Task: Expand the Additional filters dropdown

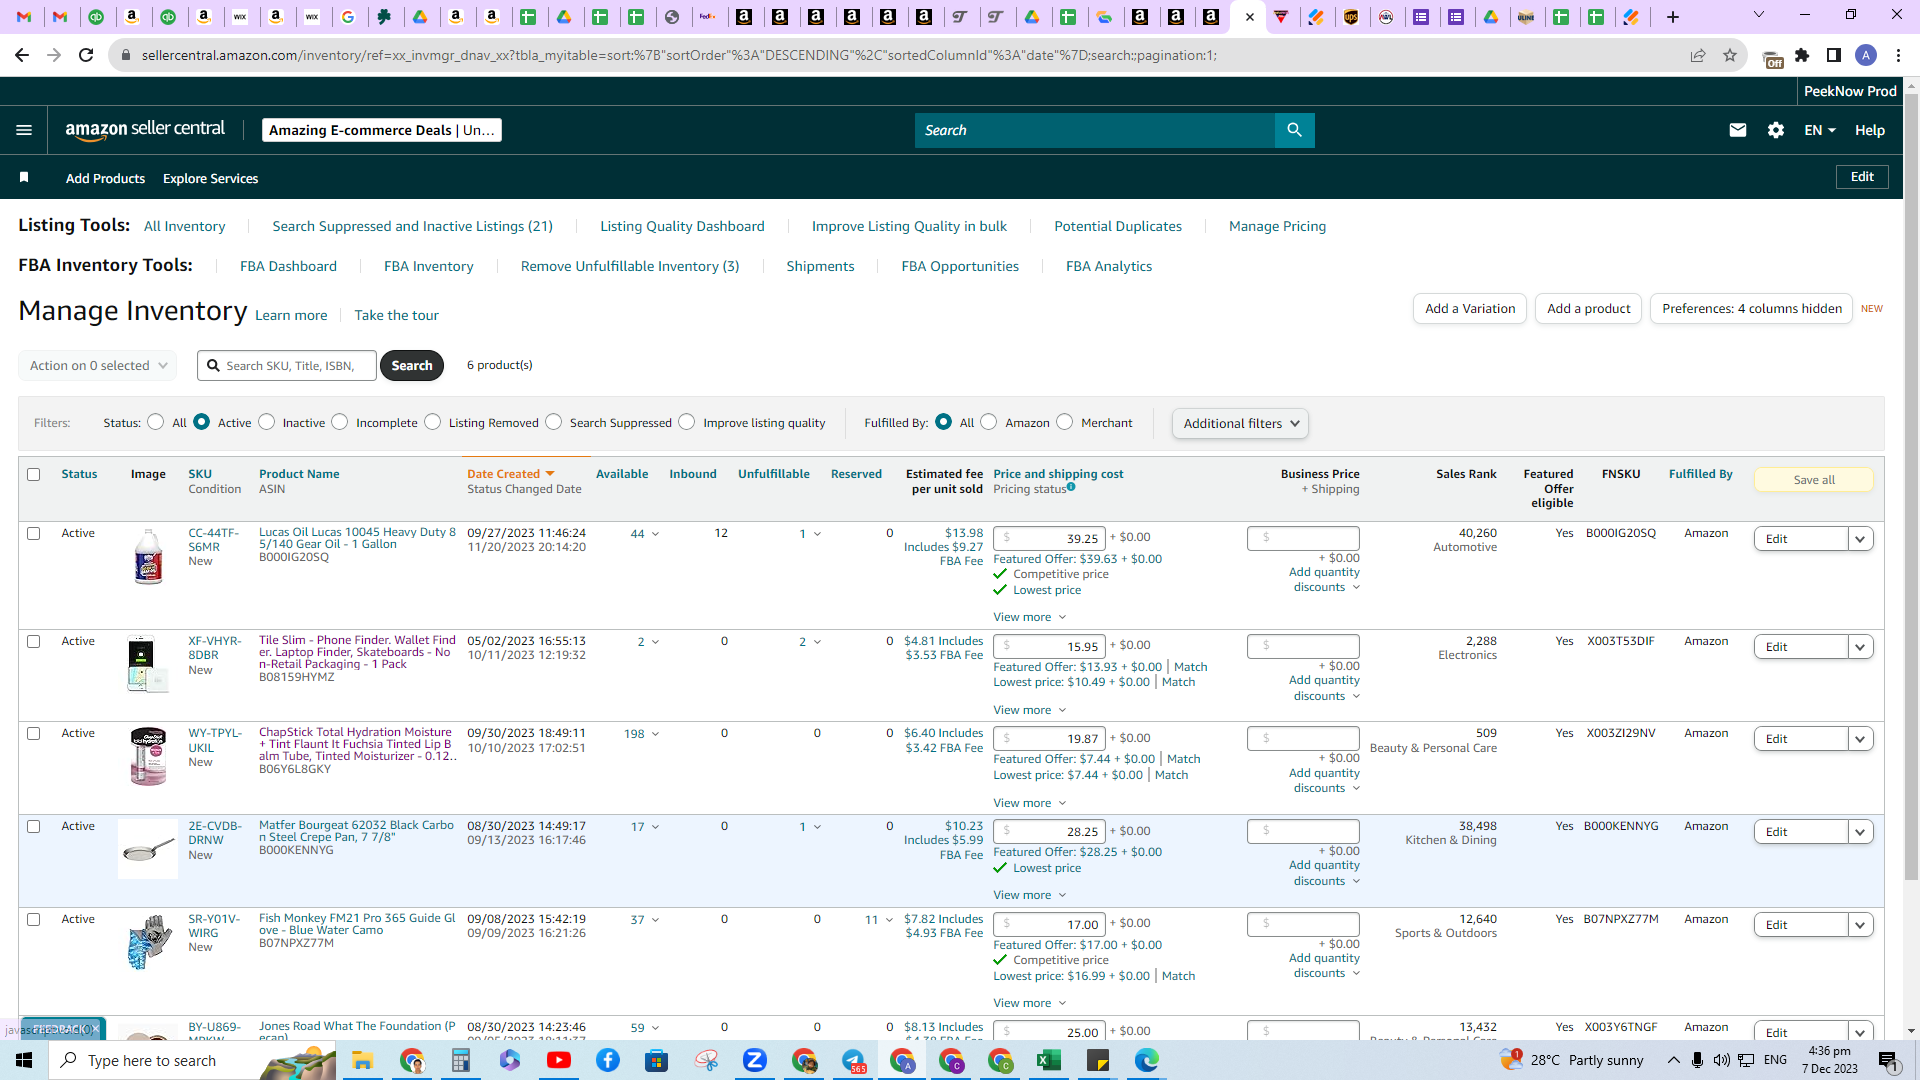Action: click(x=1240, y=423)
